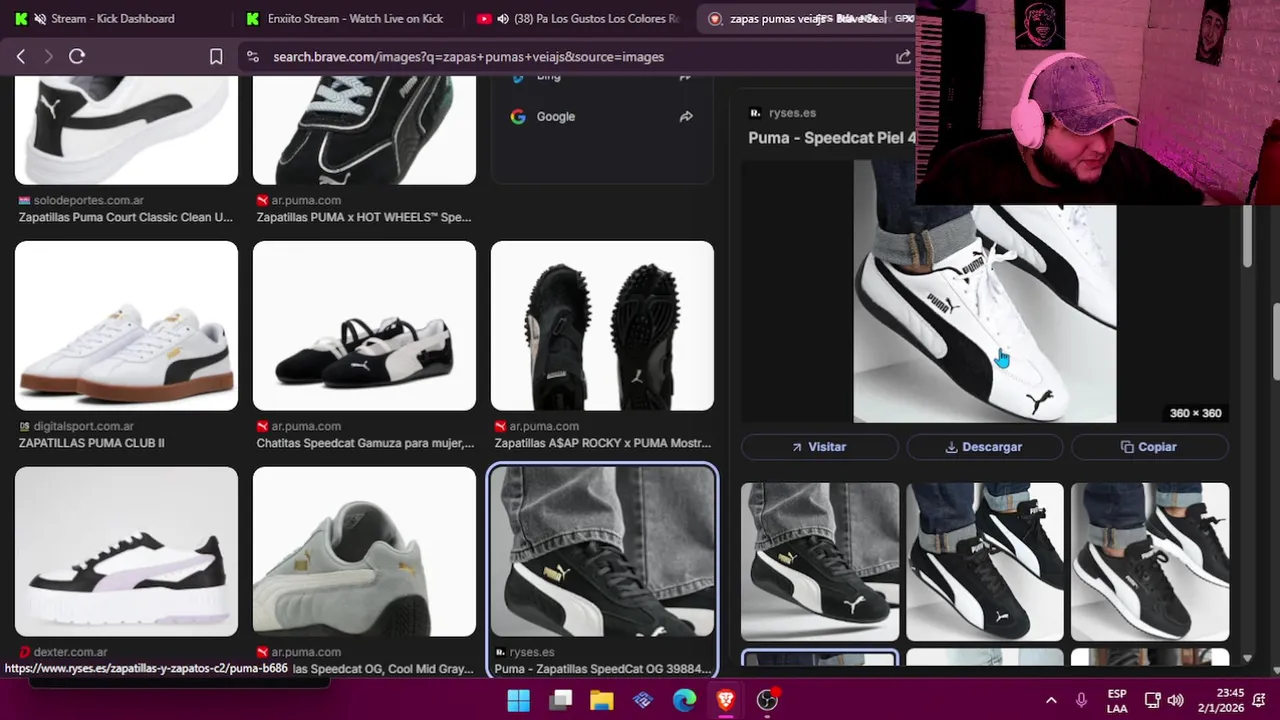
Task: Select the highlighted ryses.es SpeedCat OG image
Action: pos(602,552)
